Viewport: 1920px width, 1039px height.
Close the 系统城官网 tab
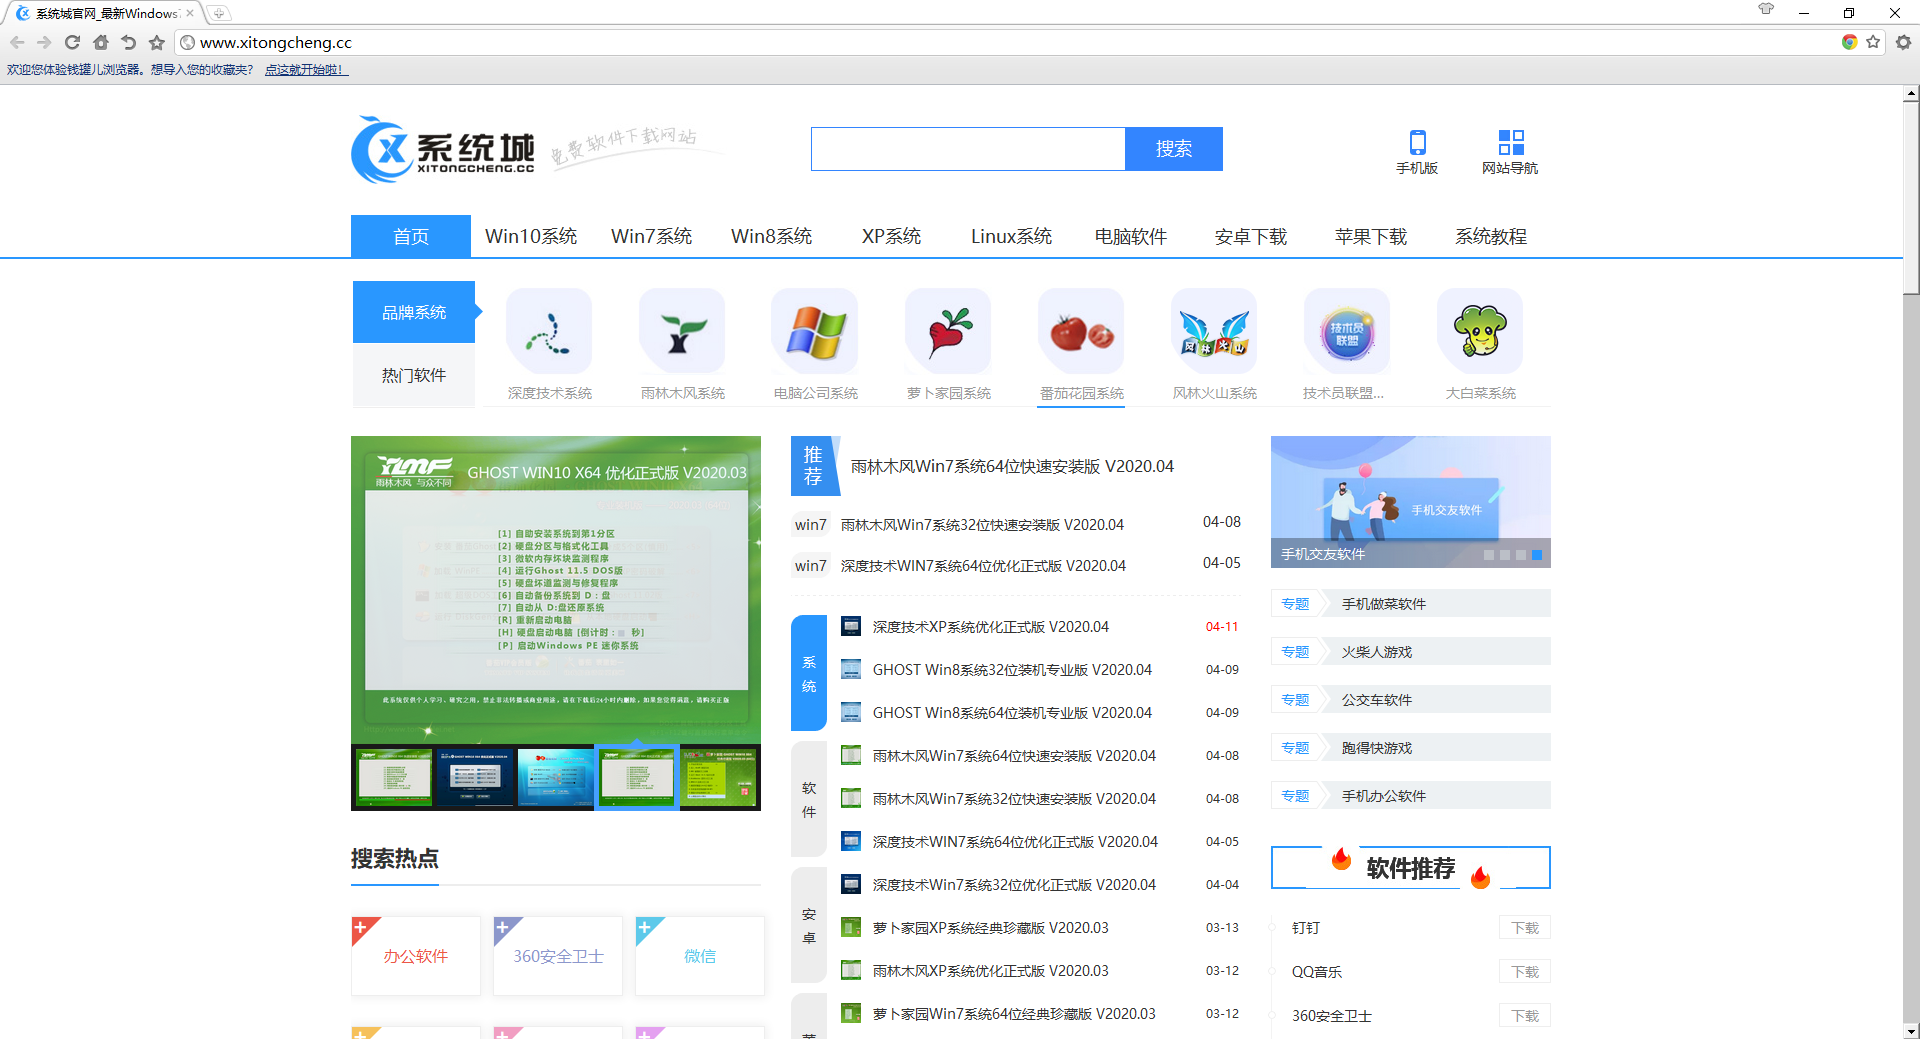coord(190,13)
